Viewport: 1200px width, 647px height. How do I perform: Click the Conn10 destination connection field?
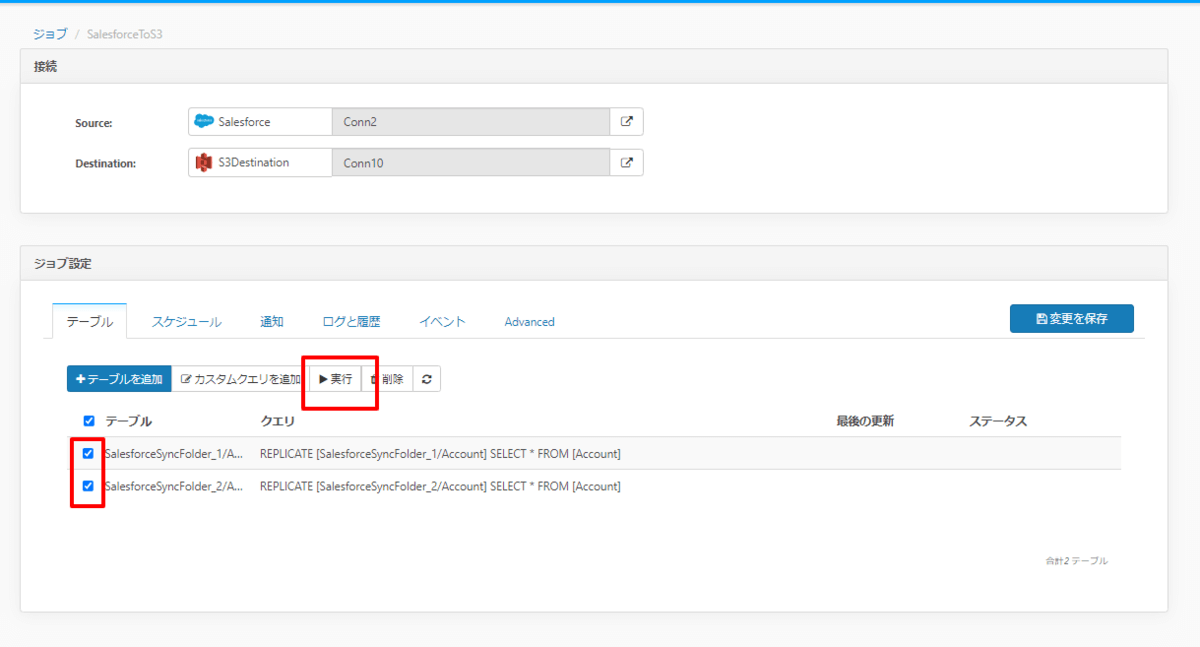click(471, 163)
